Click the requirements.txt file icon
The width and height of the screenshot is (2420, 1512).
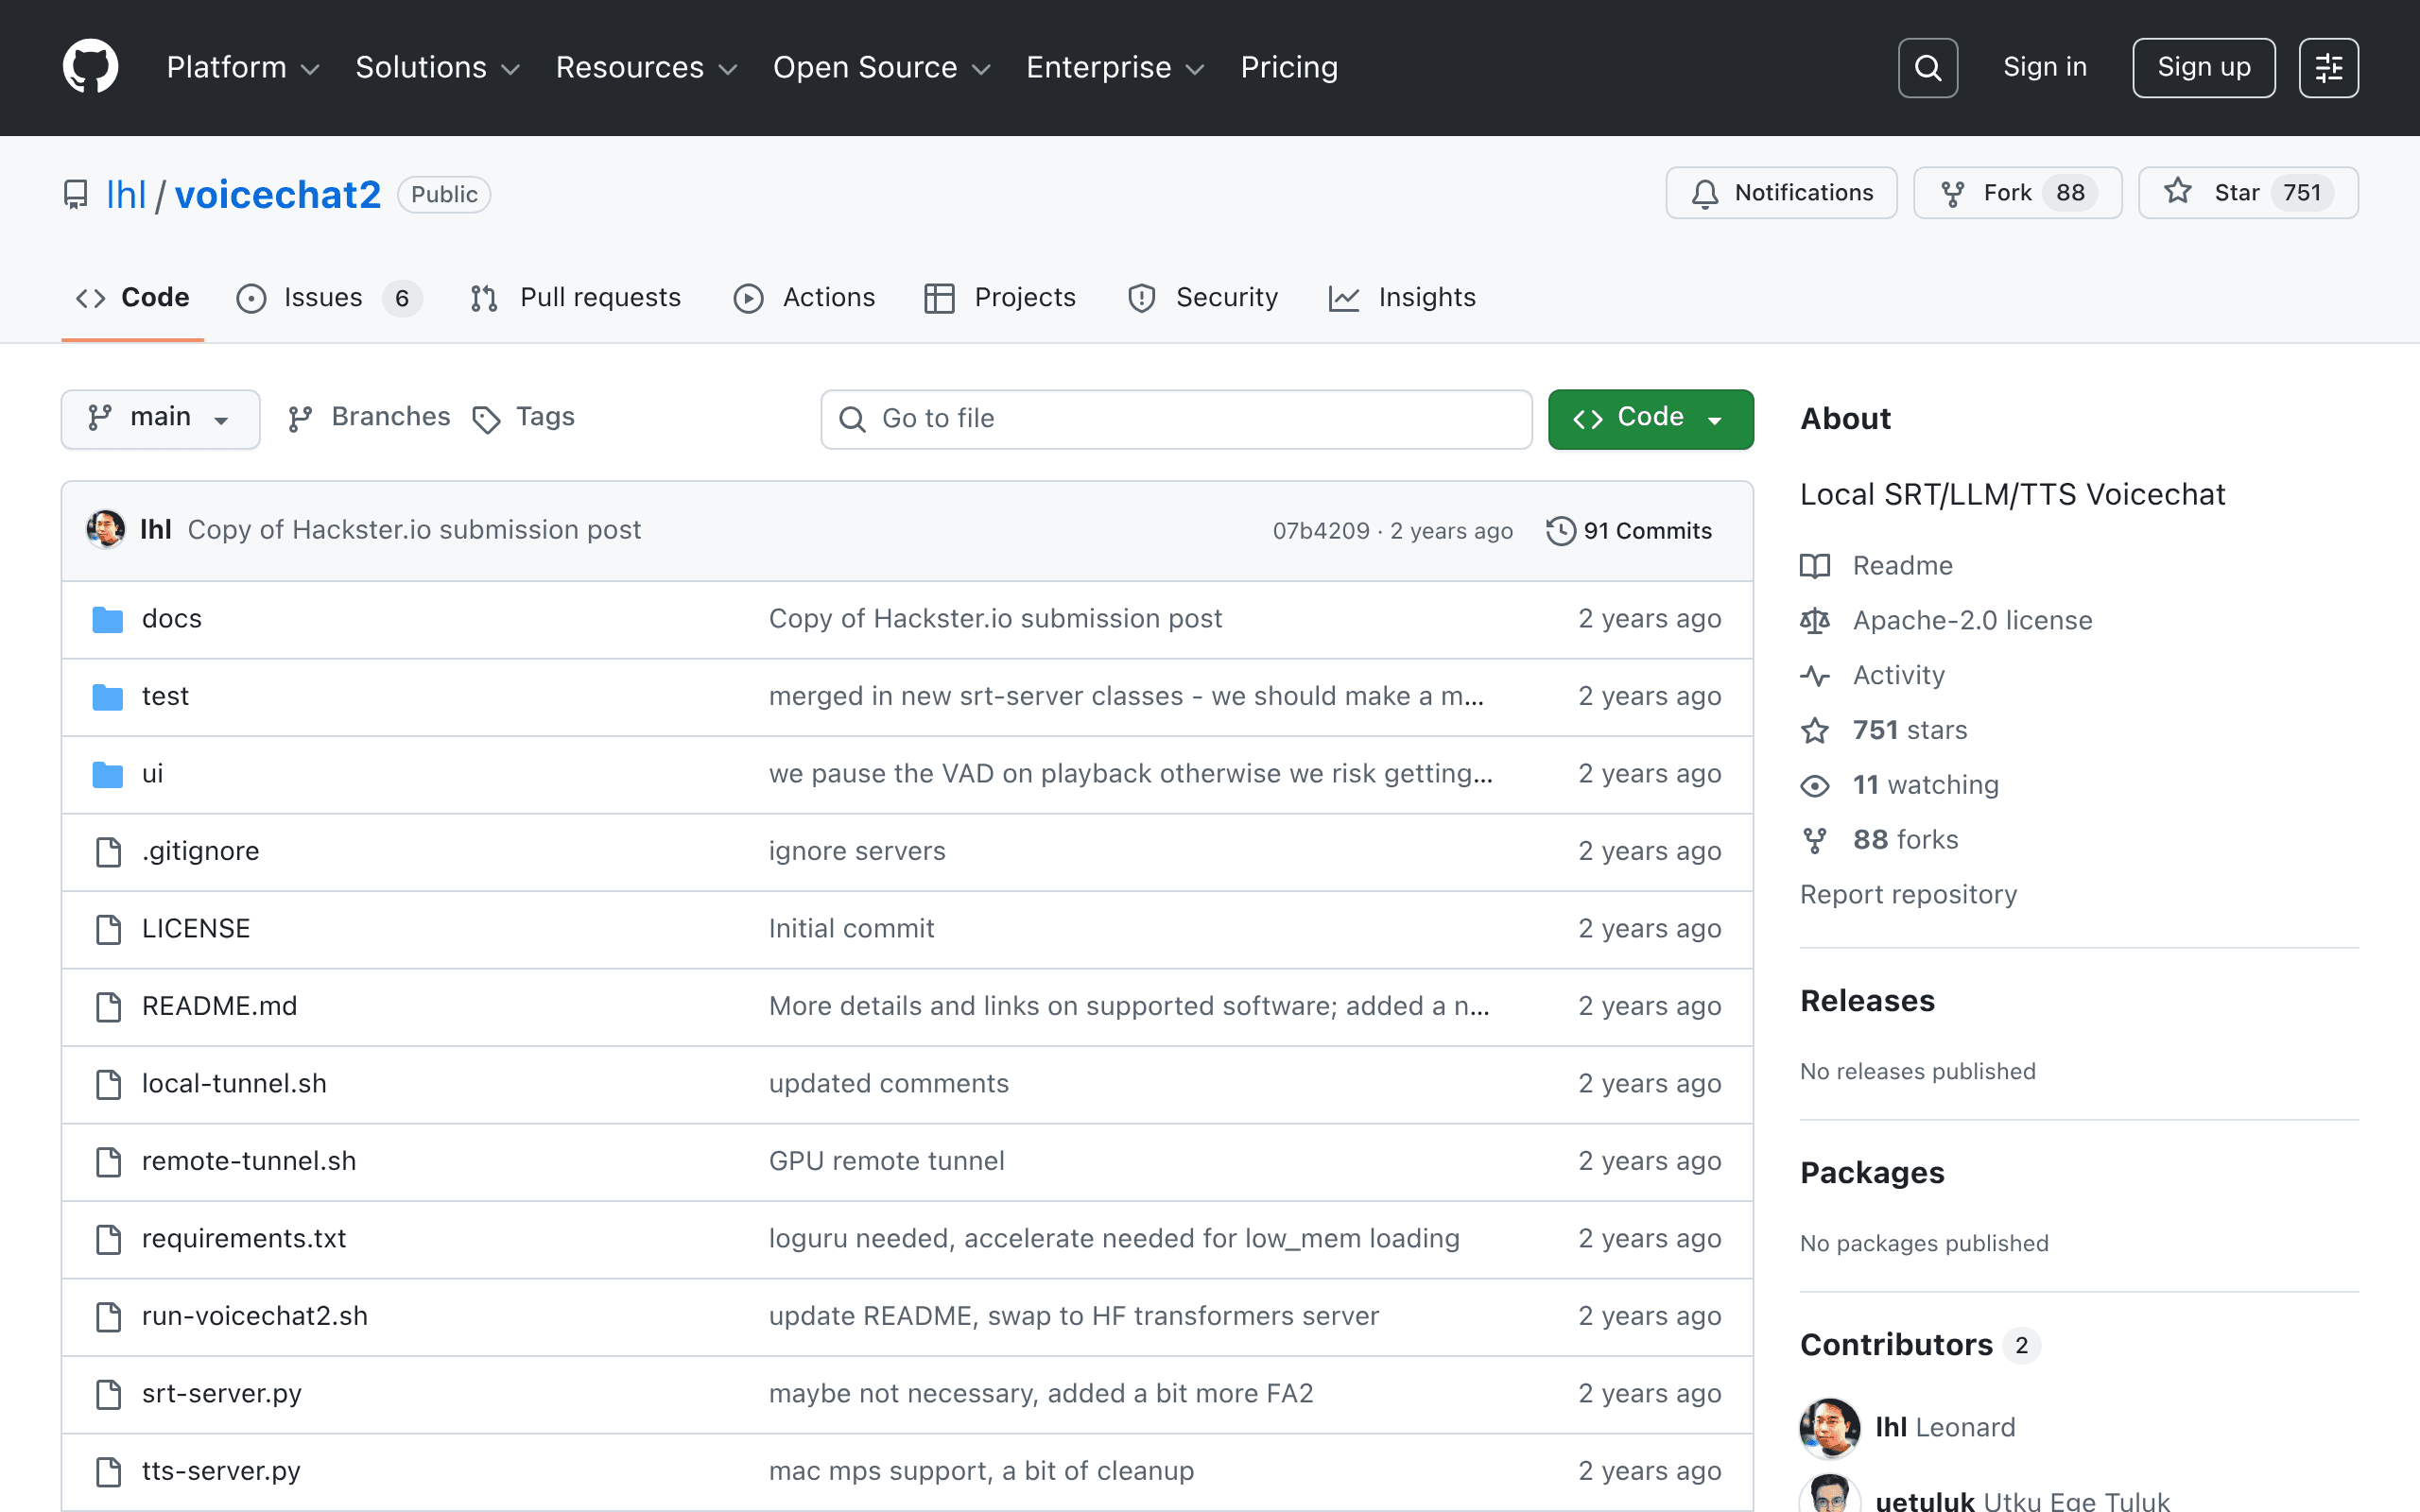point(108,1239)
